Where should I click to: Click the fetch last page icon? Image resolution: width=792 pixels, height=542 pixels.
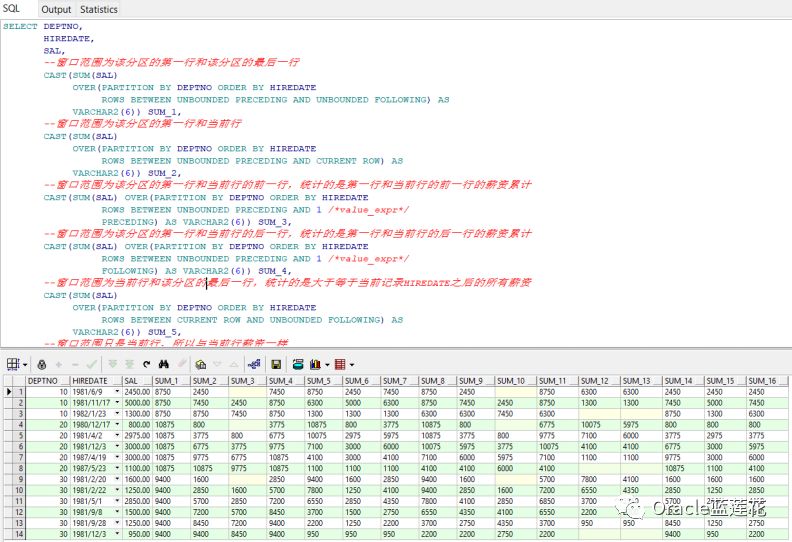click(129, 364)
